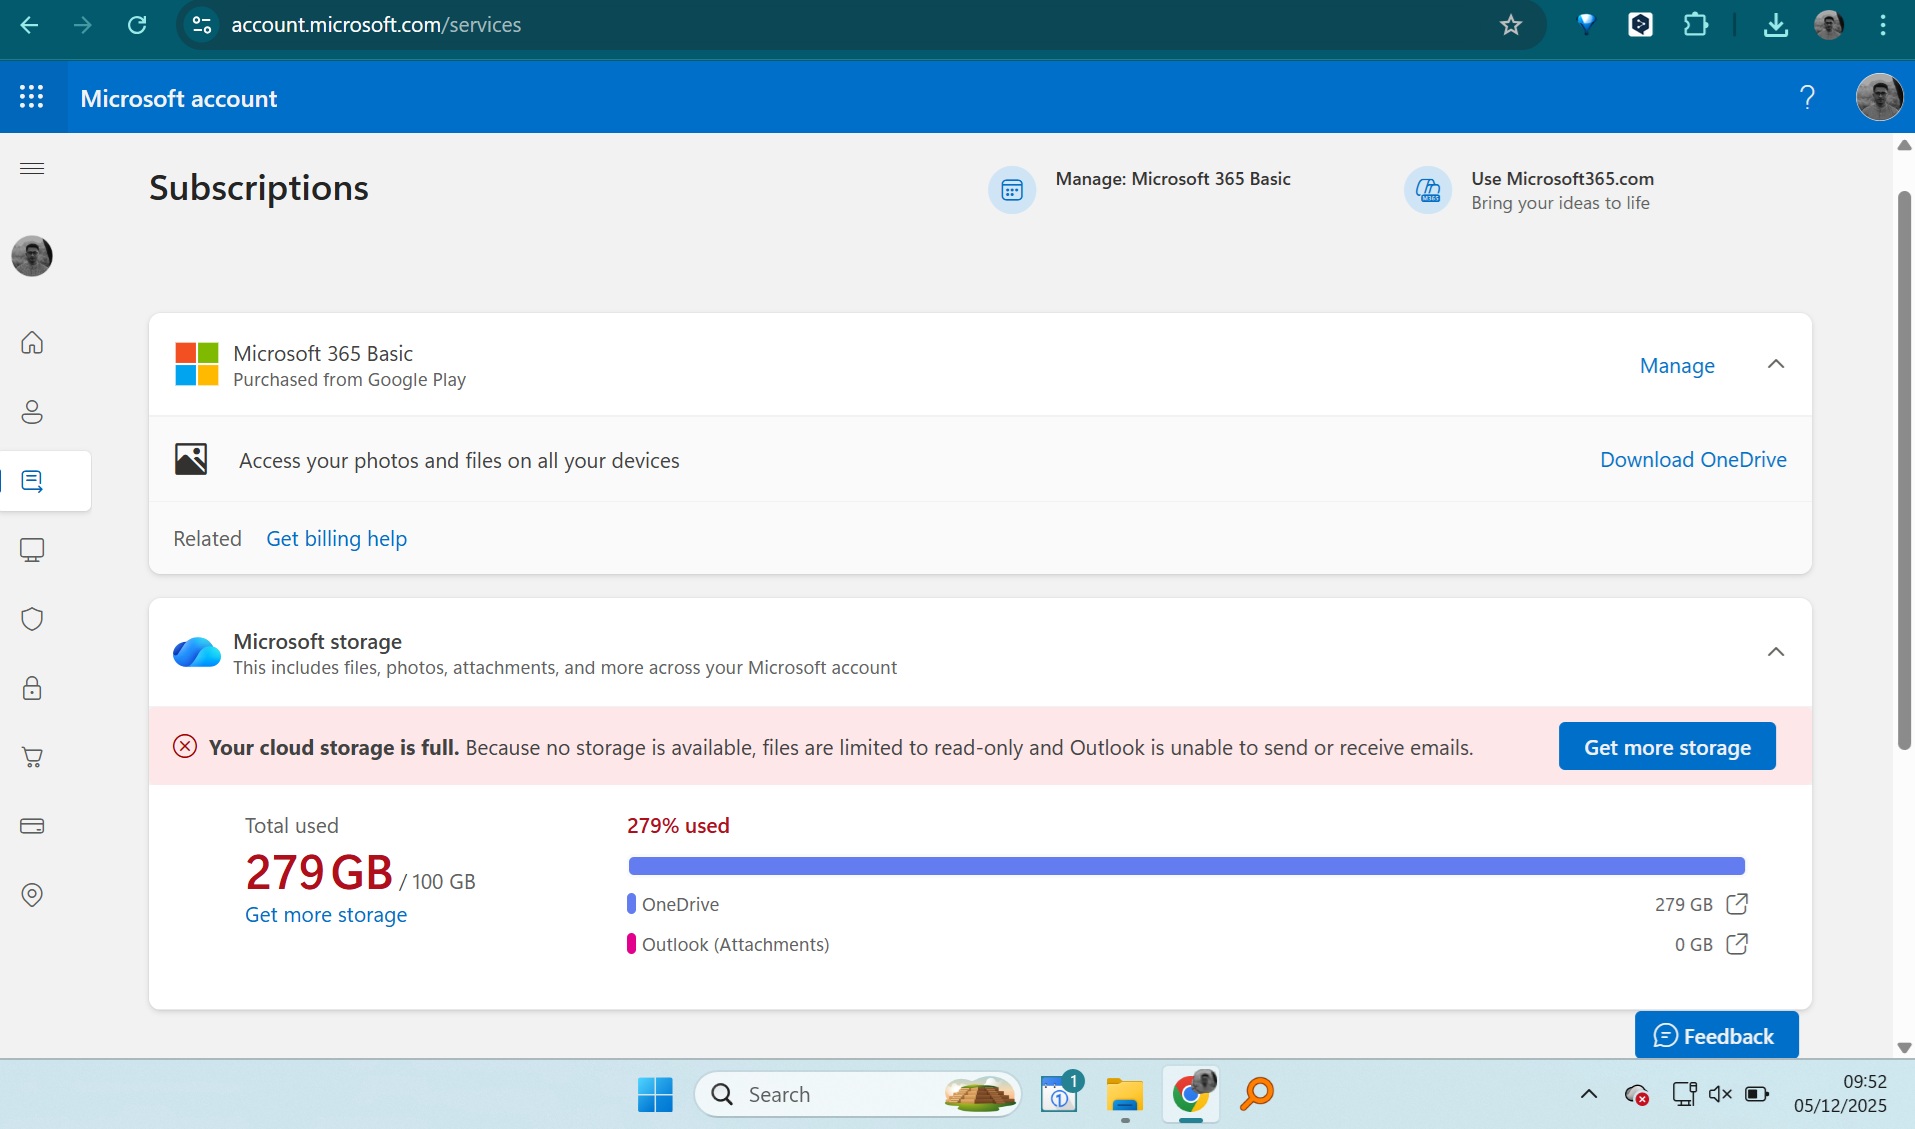Open the Get billing help link

coord(336,539)
